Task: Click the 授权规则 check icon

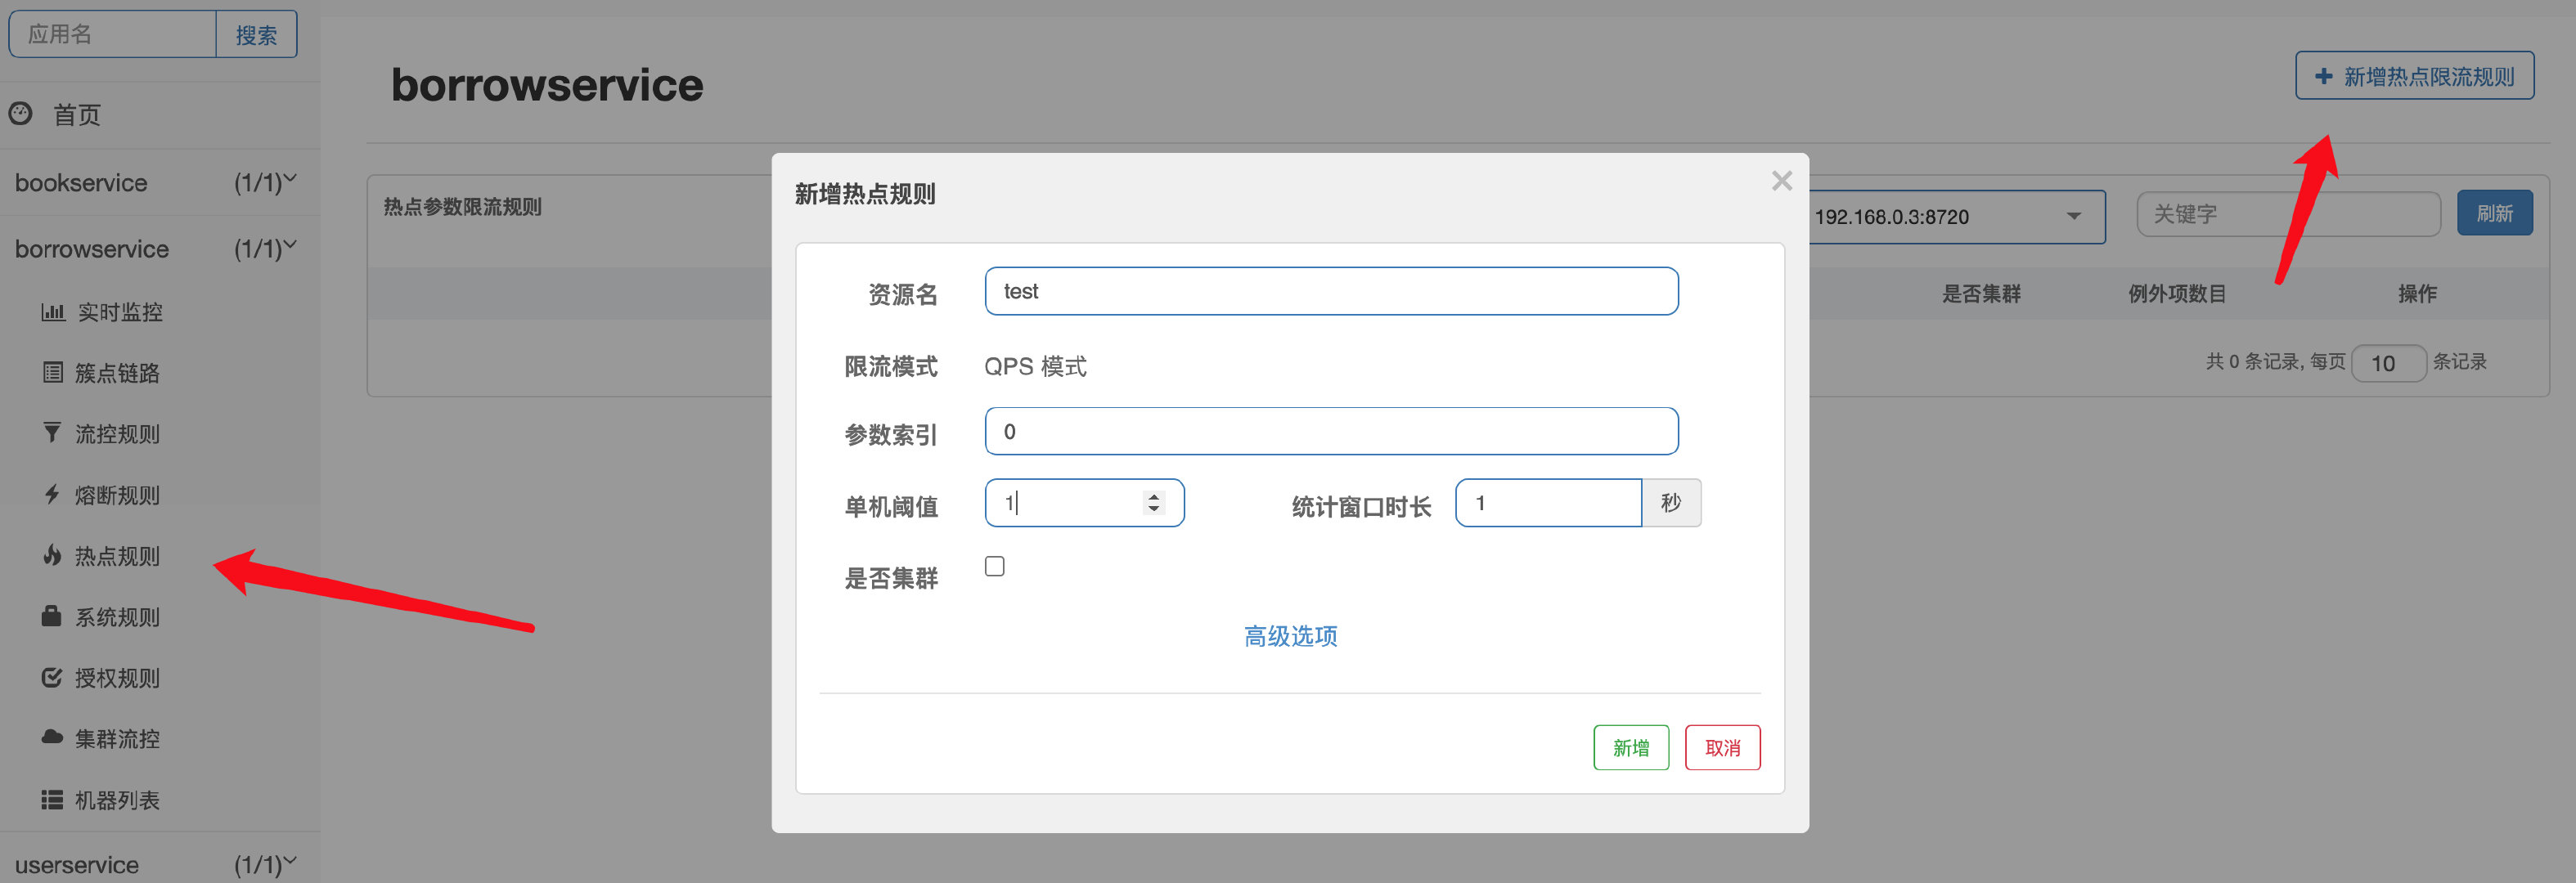Action: [52, 677]
